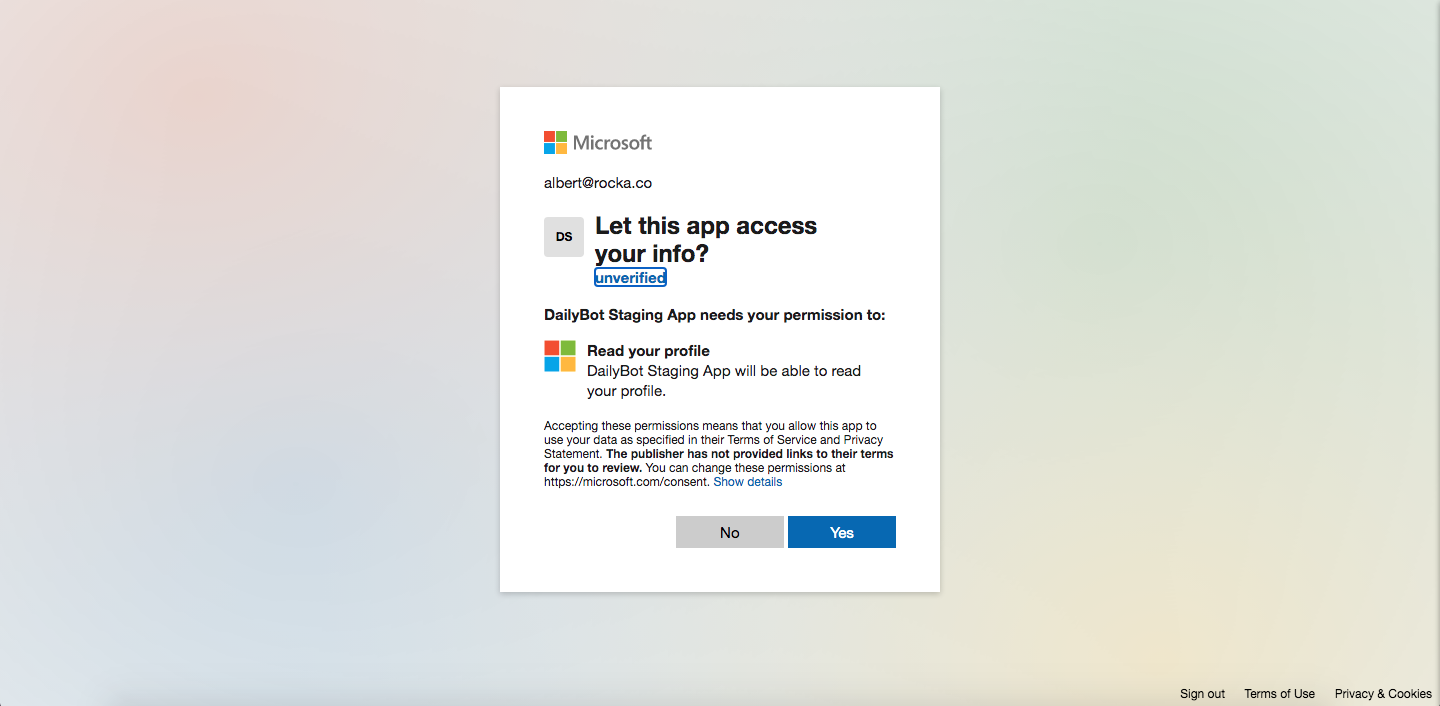Open the Terms of Use footer link

[x=1279, y=694]
